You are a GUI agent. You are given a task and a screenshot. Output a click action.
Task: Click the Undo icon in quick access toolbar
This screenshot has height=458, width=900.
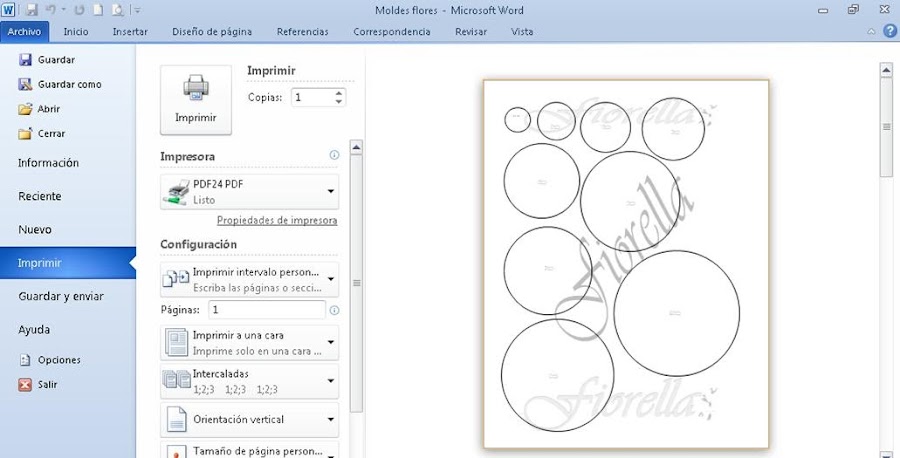pyautogui.click(x=51, y=10)
